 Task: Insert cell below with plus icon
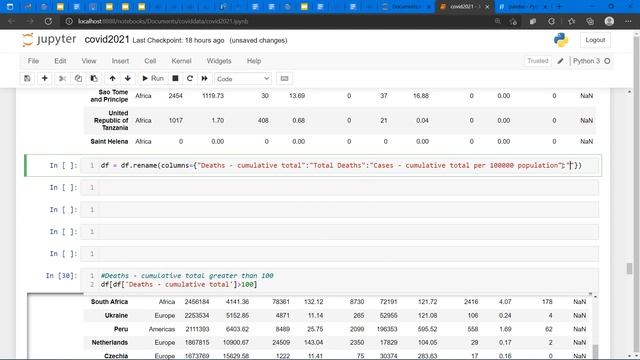[44, 78]
